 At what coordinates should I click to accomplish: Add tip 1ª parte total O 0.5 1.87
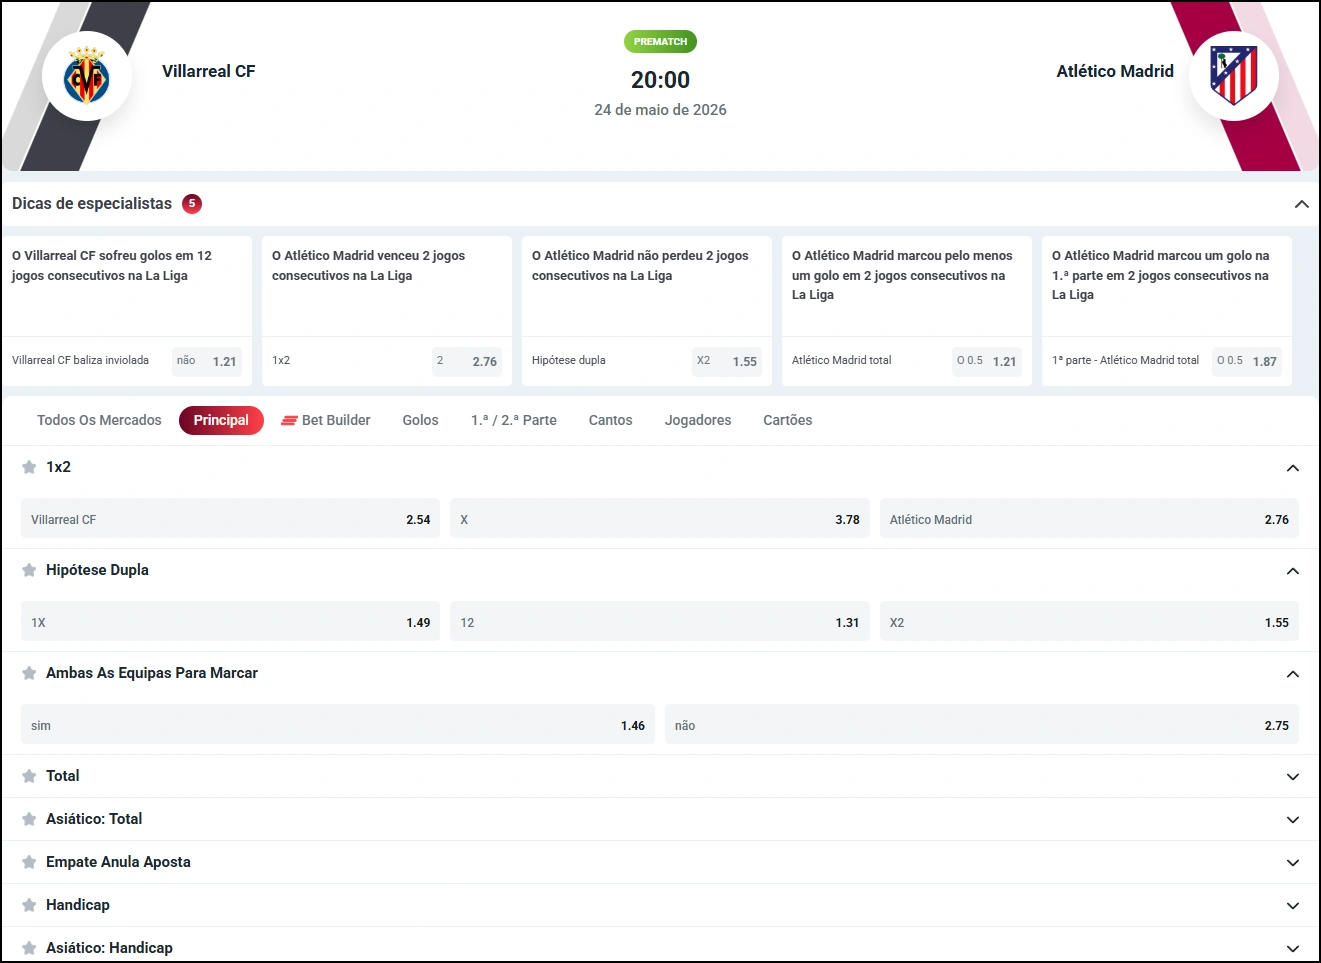(1247, 361)
